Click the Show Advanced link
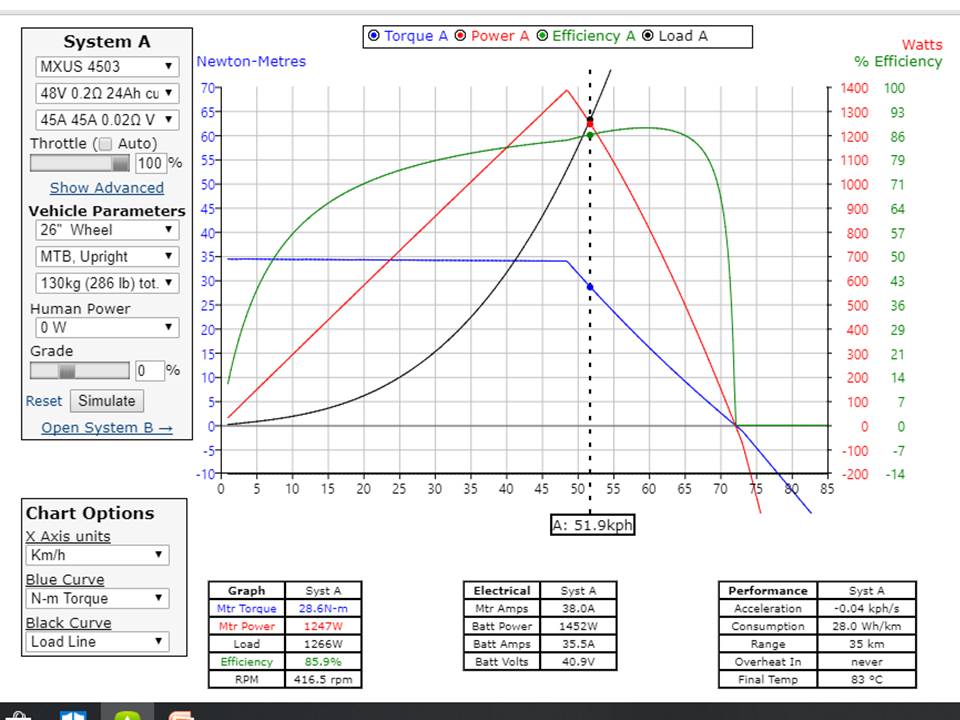This screenshot has width=960, height=720. tap(107, 187)
